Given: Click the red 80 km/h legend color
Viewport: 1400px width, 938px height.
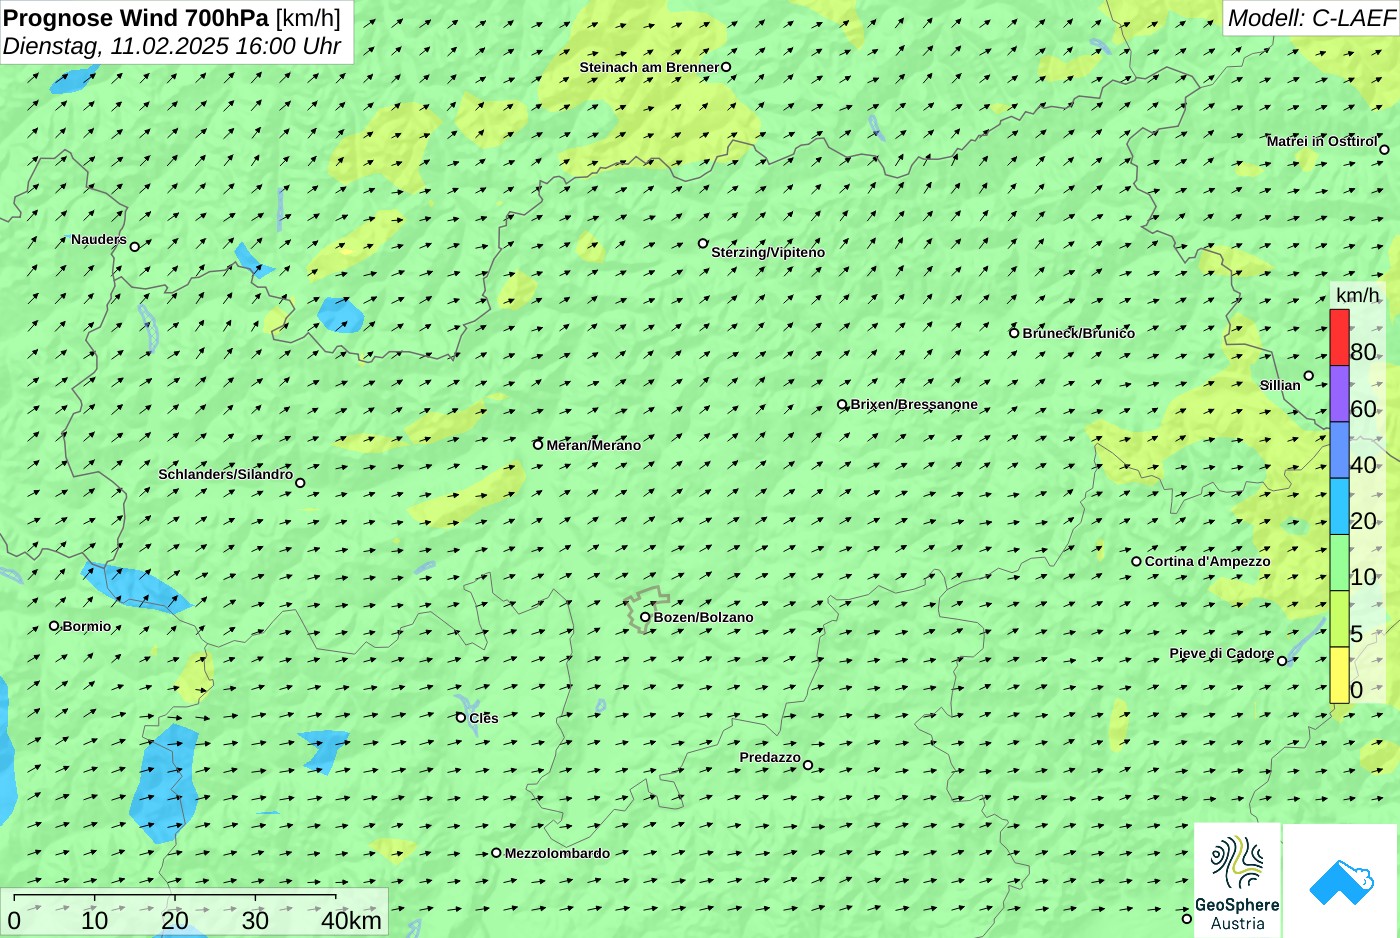Looking at the screenshot, I should (x=1339, y=337).
